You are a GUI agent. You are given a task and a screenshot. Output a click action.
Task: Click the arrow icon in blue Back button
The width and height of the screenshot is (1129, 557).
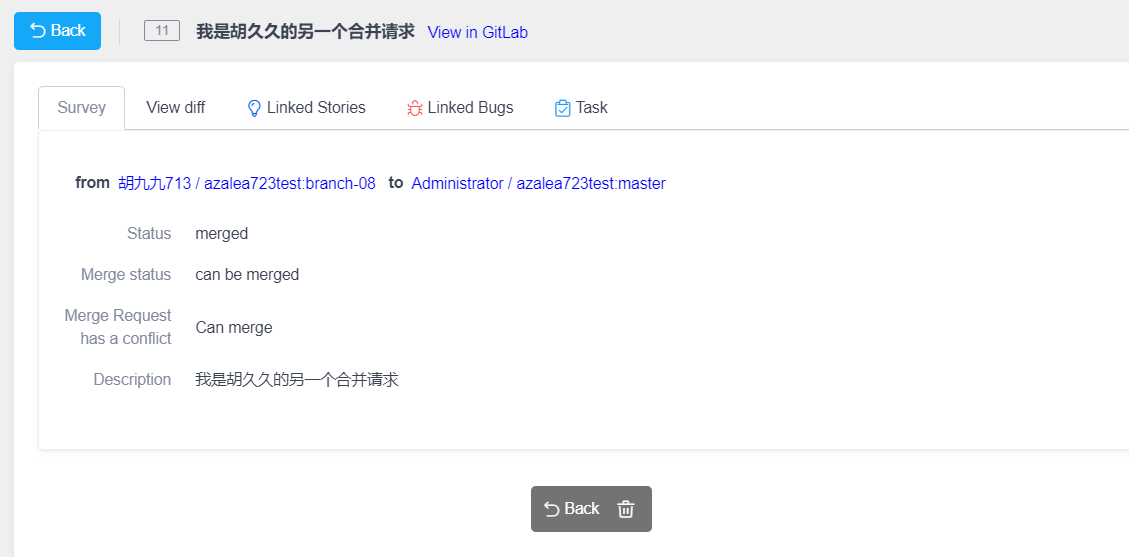38,31
